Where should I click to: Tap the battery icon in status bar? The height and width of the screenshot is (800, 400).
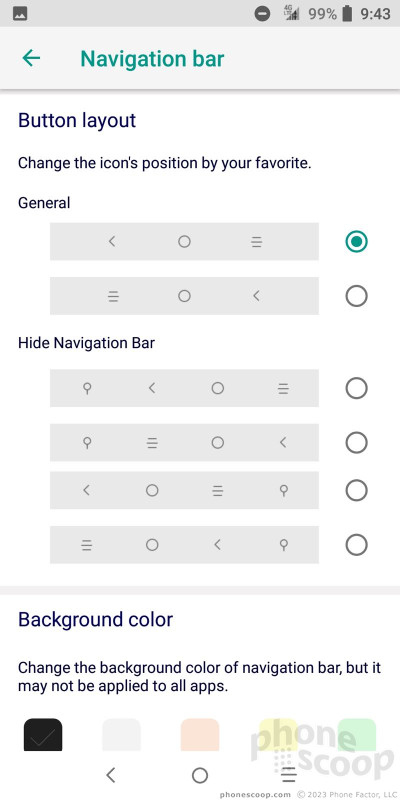pos(347,14)
